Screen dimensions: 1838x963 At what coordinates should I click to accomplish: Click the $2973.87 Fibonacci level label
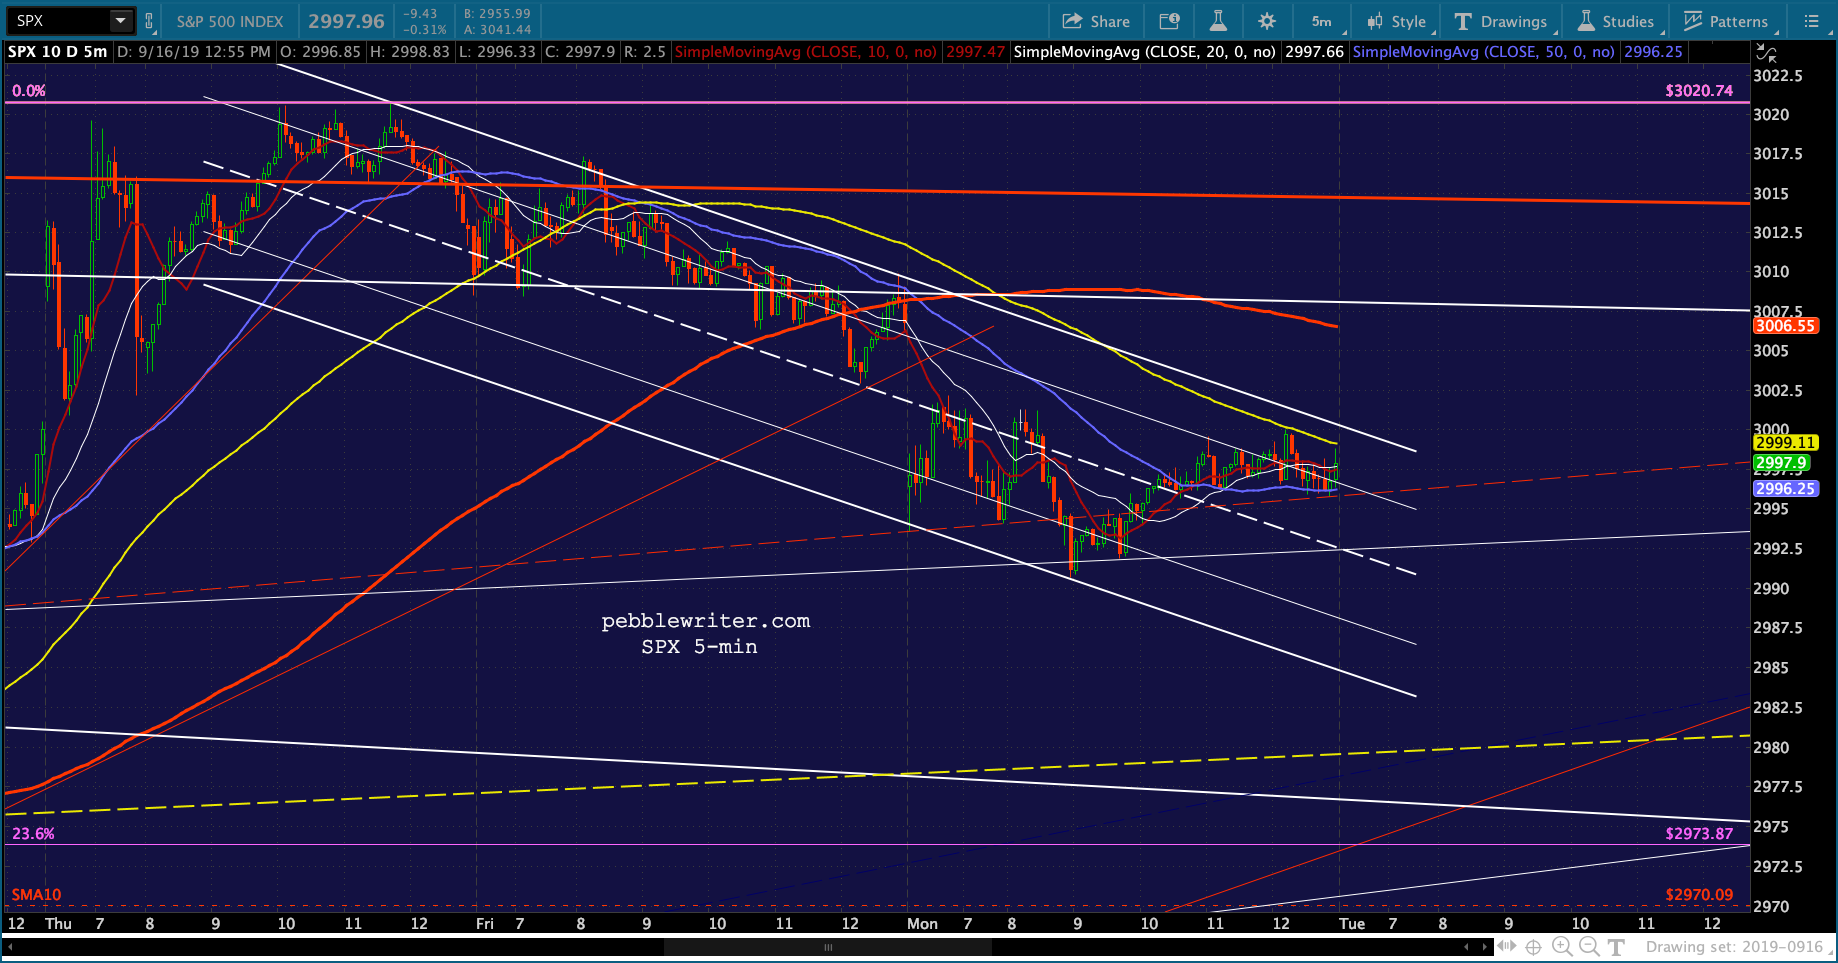(x=1699, y=834)
